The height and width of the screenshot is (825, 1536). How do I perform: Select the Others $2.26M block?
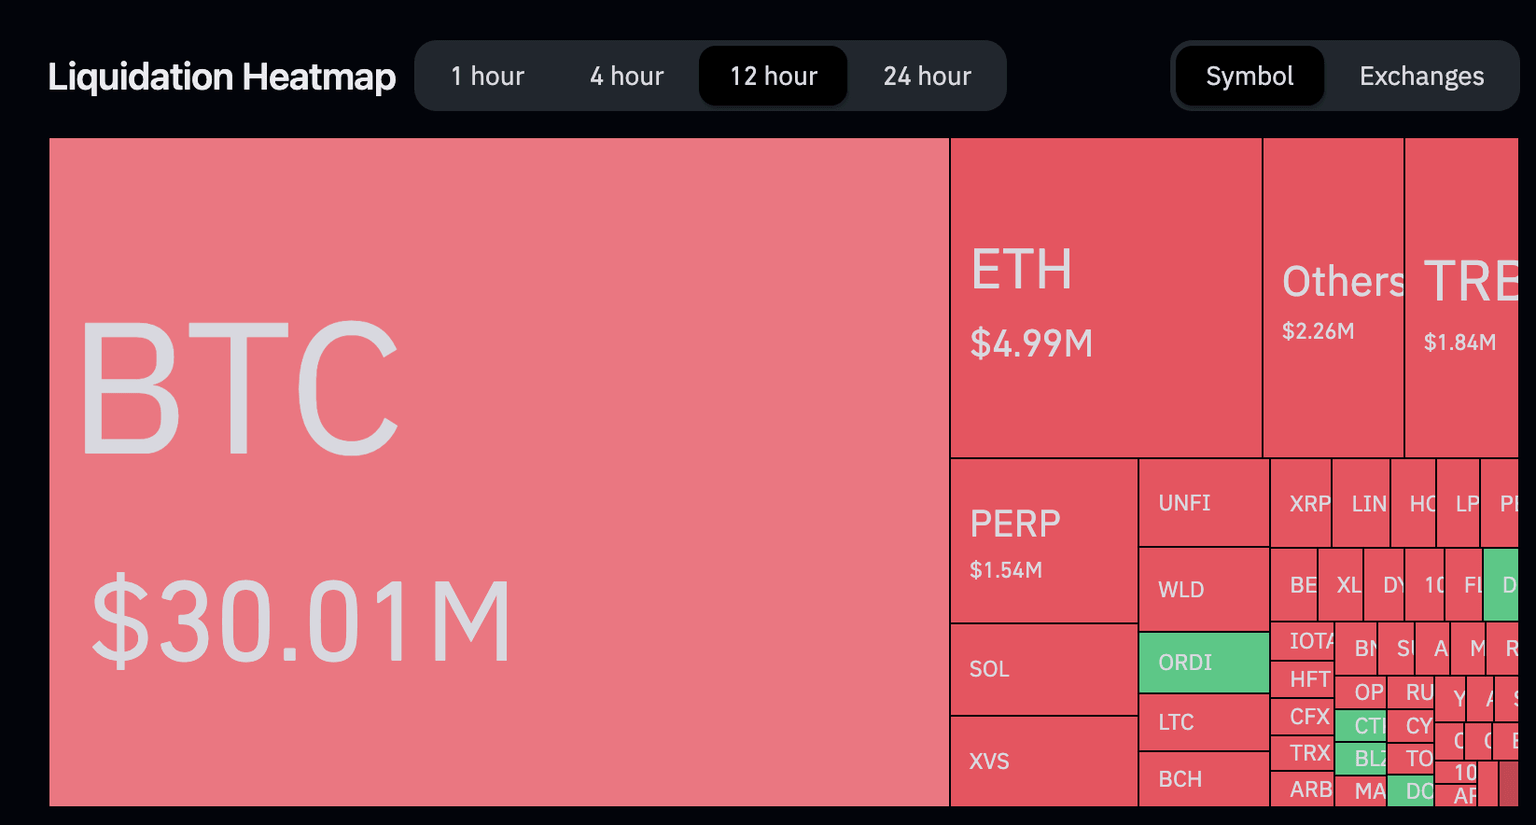[x=1332, y=298]
